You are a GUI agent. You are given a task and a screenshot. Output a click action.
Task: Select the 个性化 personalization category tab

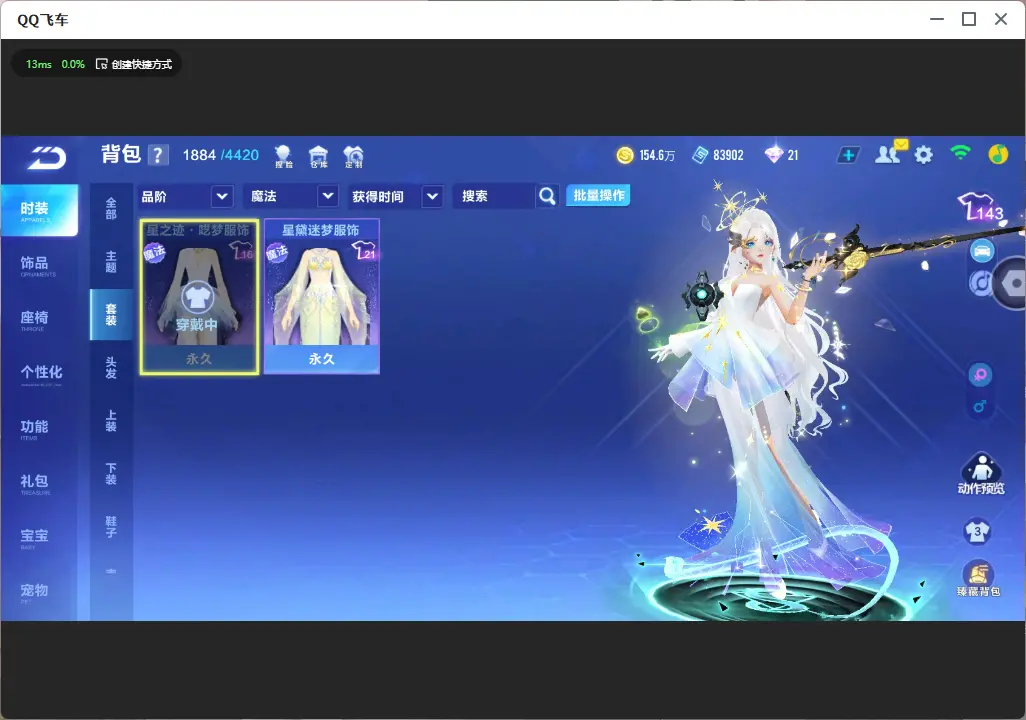(39, 373)
